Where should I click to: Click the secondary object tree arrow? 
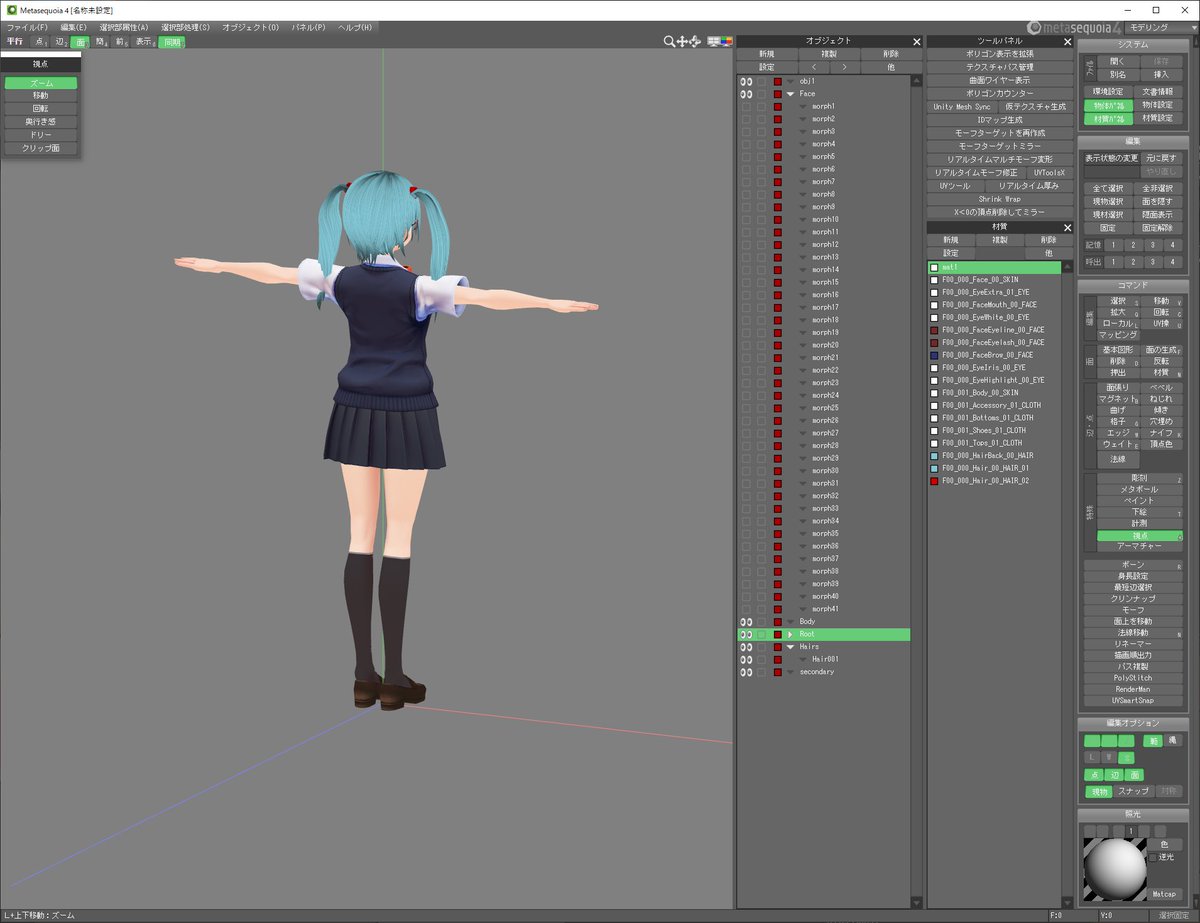(790, 672)
